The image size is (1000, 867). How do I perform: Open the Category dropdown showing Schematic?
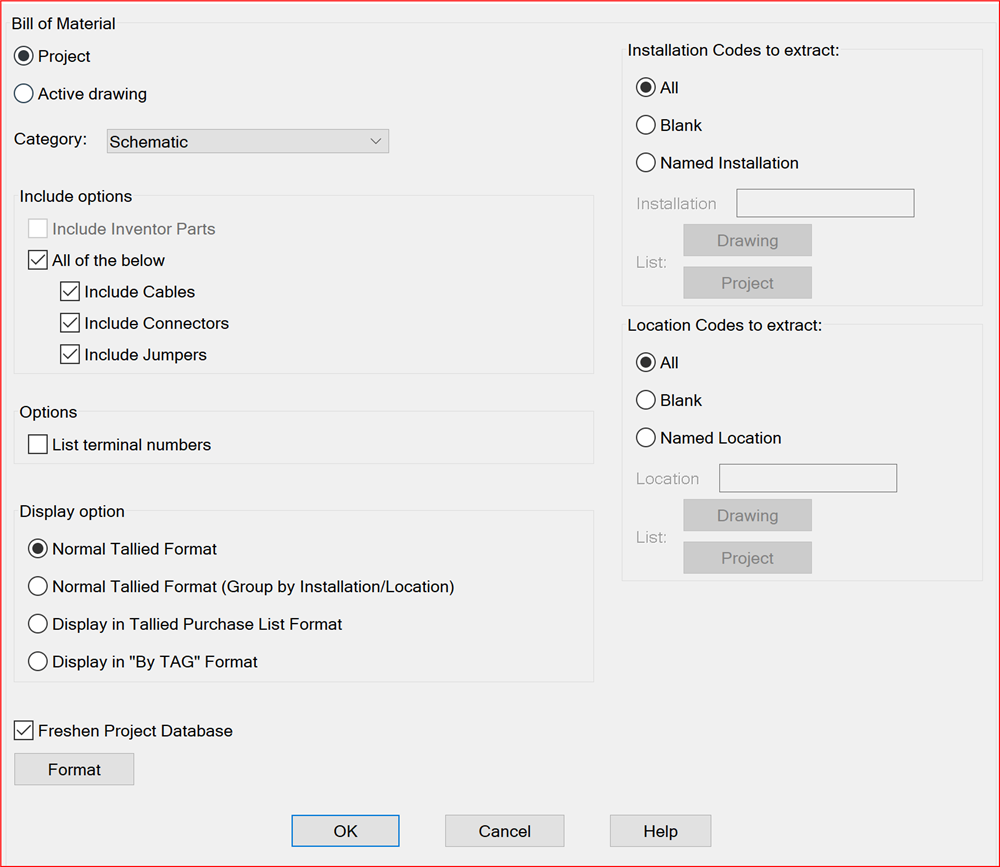pos(247,141)
